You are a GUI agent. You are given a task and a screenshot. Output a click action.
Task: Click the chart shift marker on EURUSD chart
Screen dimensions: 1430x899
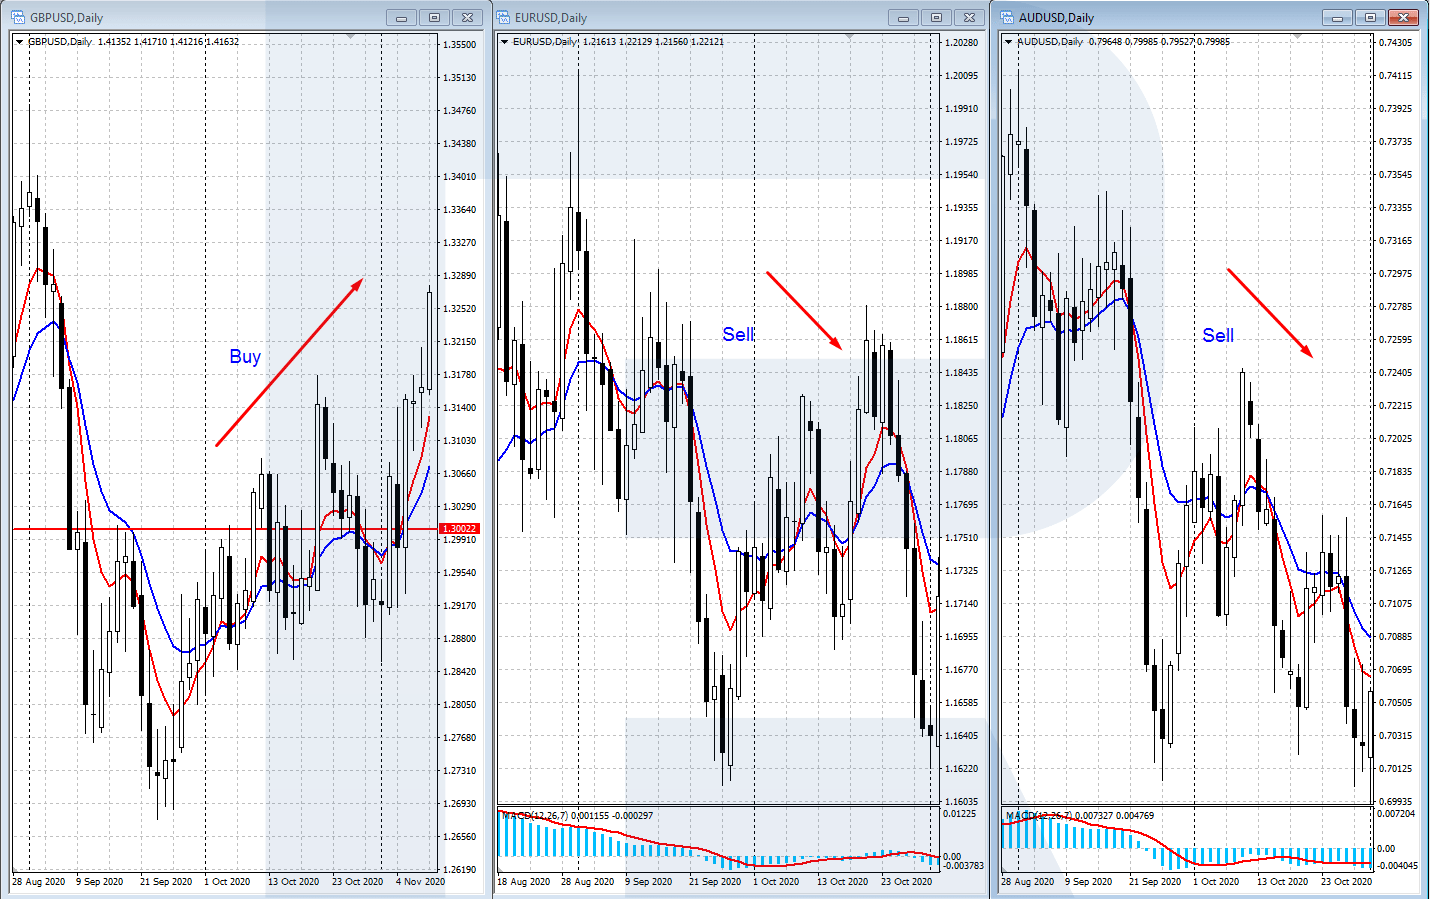click(849, 37)
